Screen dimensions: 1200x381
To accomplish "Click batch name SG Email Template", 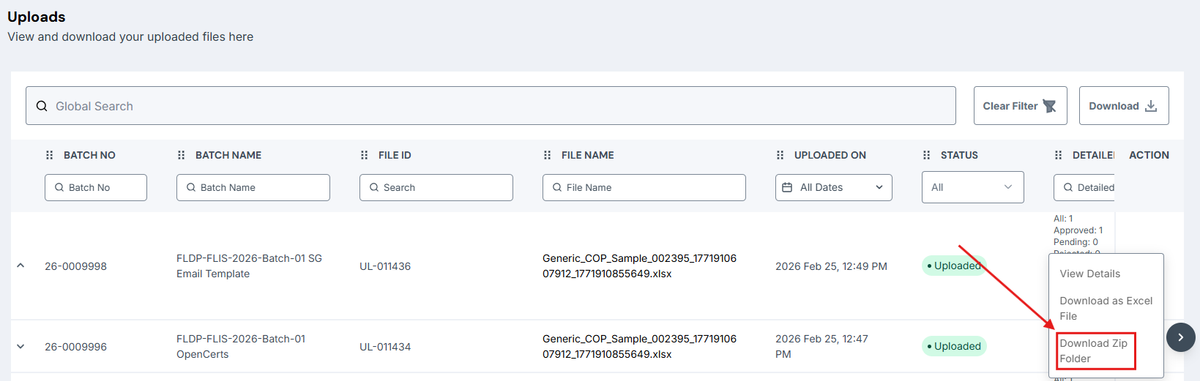I will pos(249,266).
